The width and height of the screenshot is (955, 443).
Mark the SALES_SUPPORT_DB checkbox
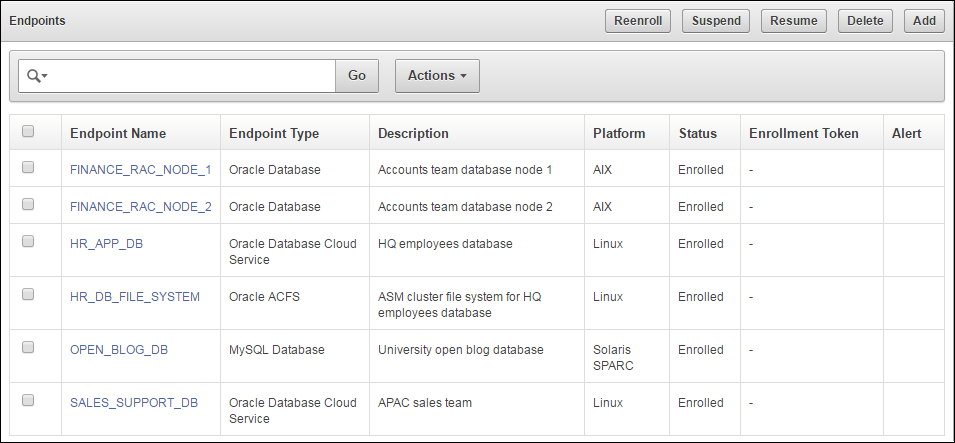[x=28, y=400]
